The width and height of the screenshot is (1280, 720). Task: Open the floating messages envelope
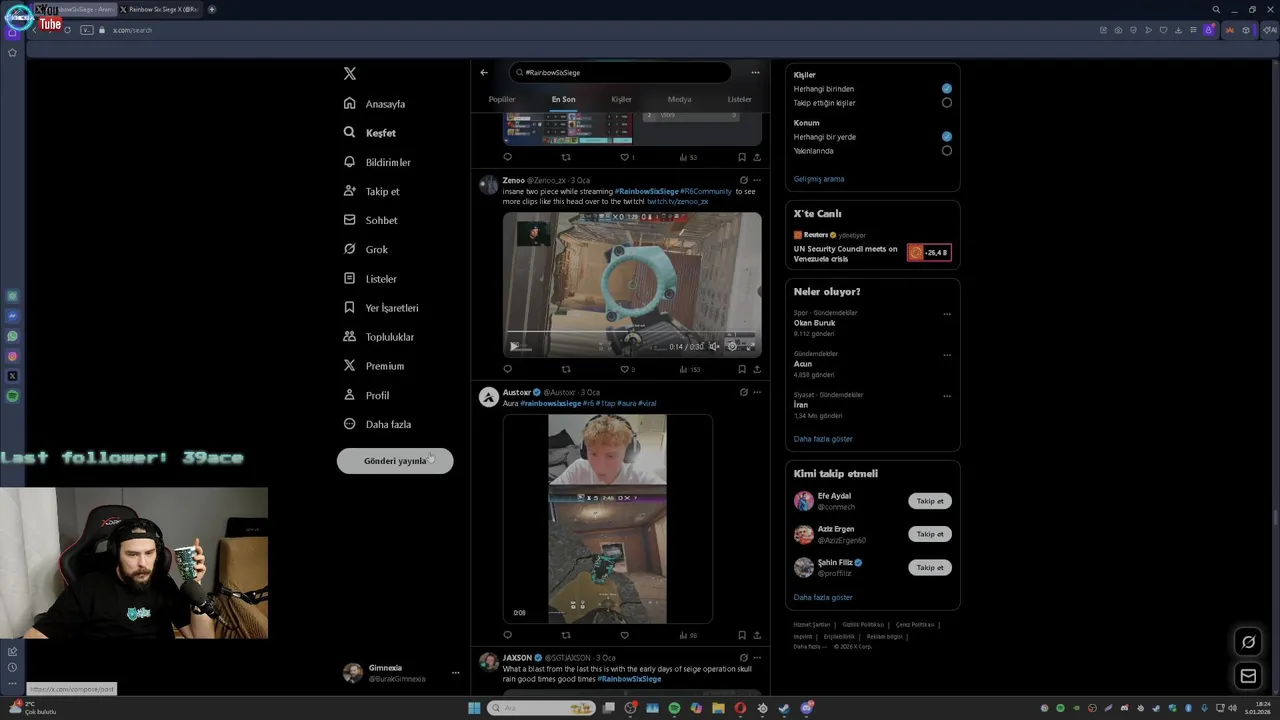[1248, 677]
